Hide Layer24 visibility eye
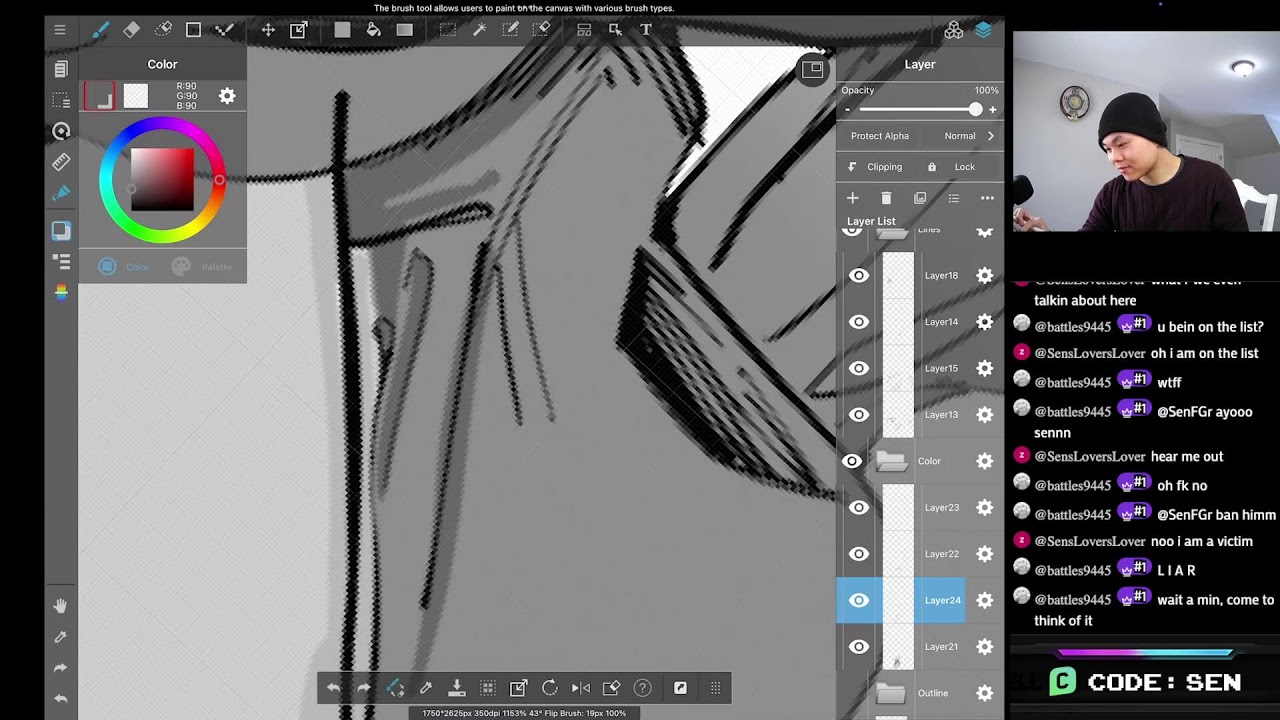The image size is (1280, 720). click(859, 600)
